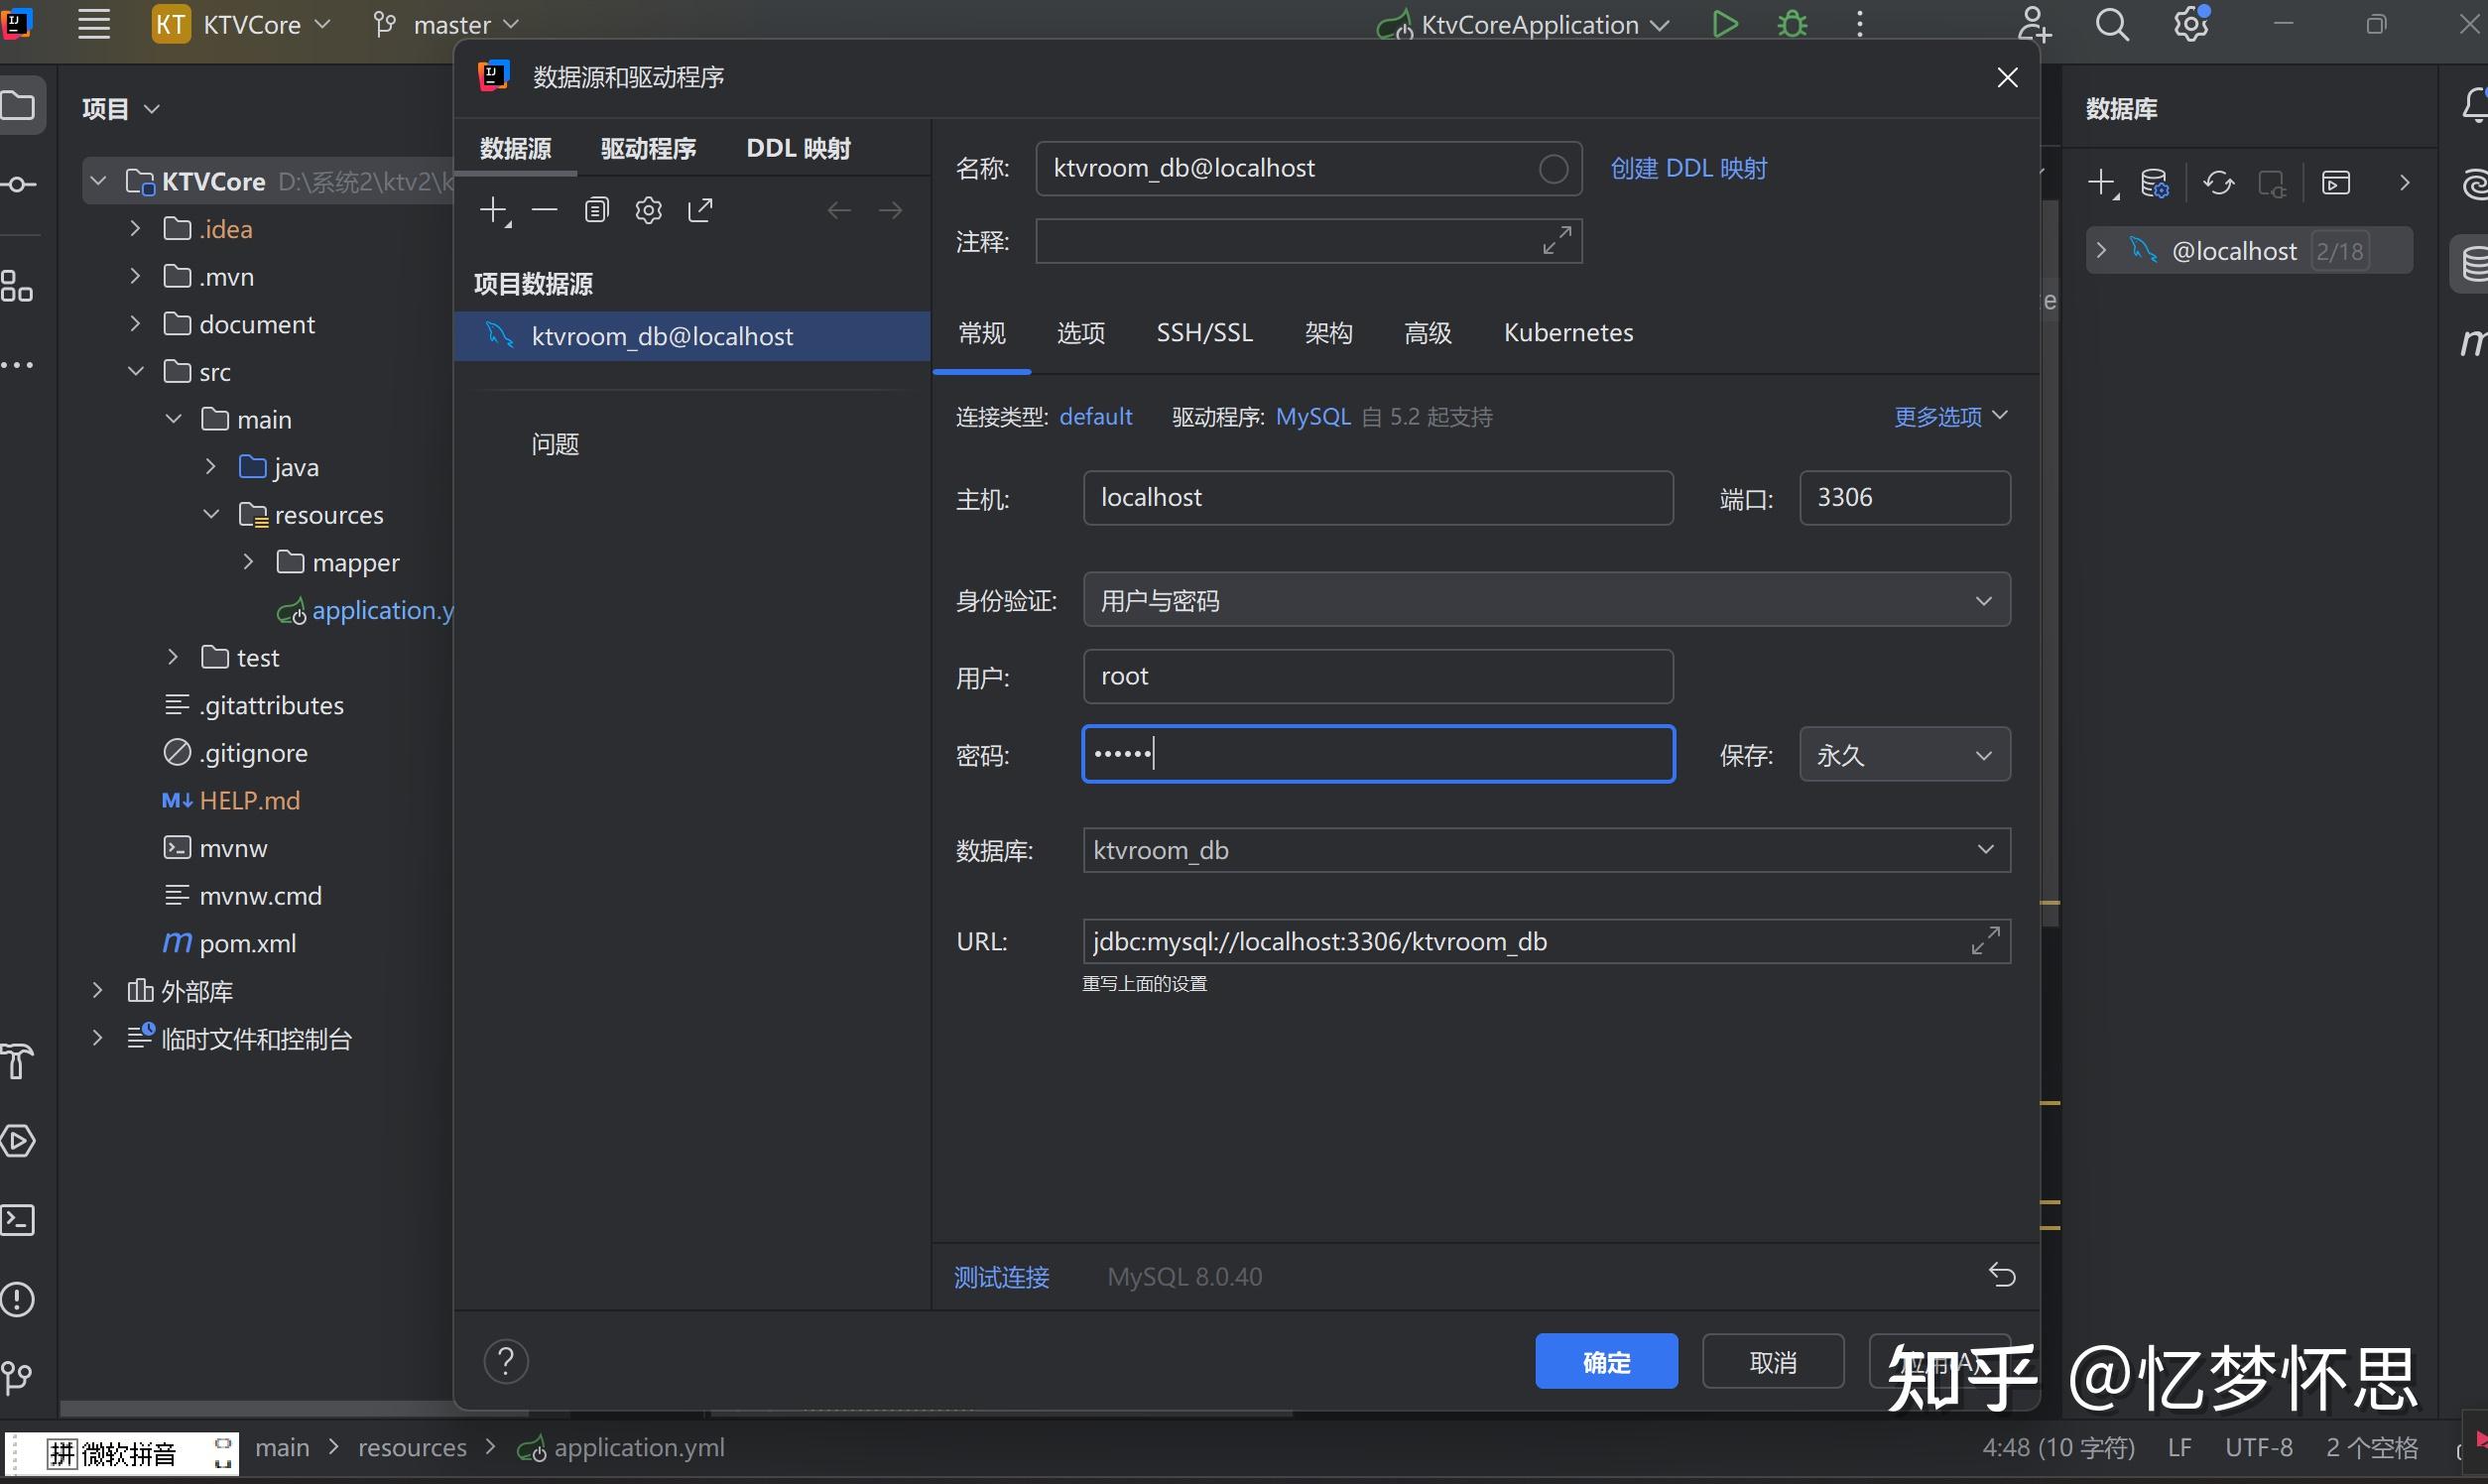Open data source settings gear in the dialog
2488x1484 pixels.
click(649, 210)
